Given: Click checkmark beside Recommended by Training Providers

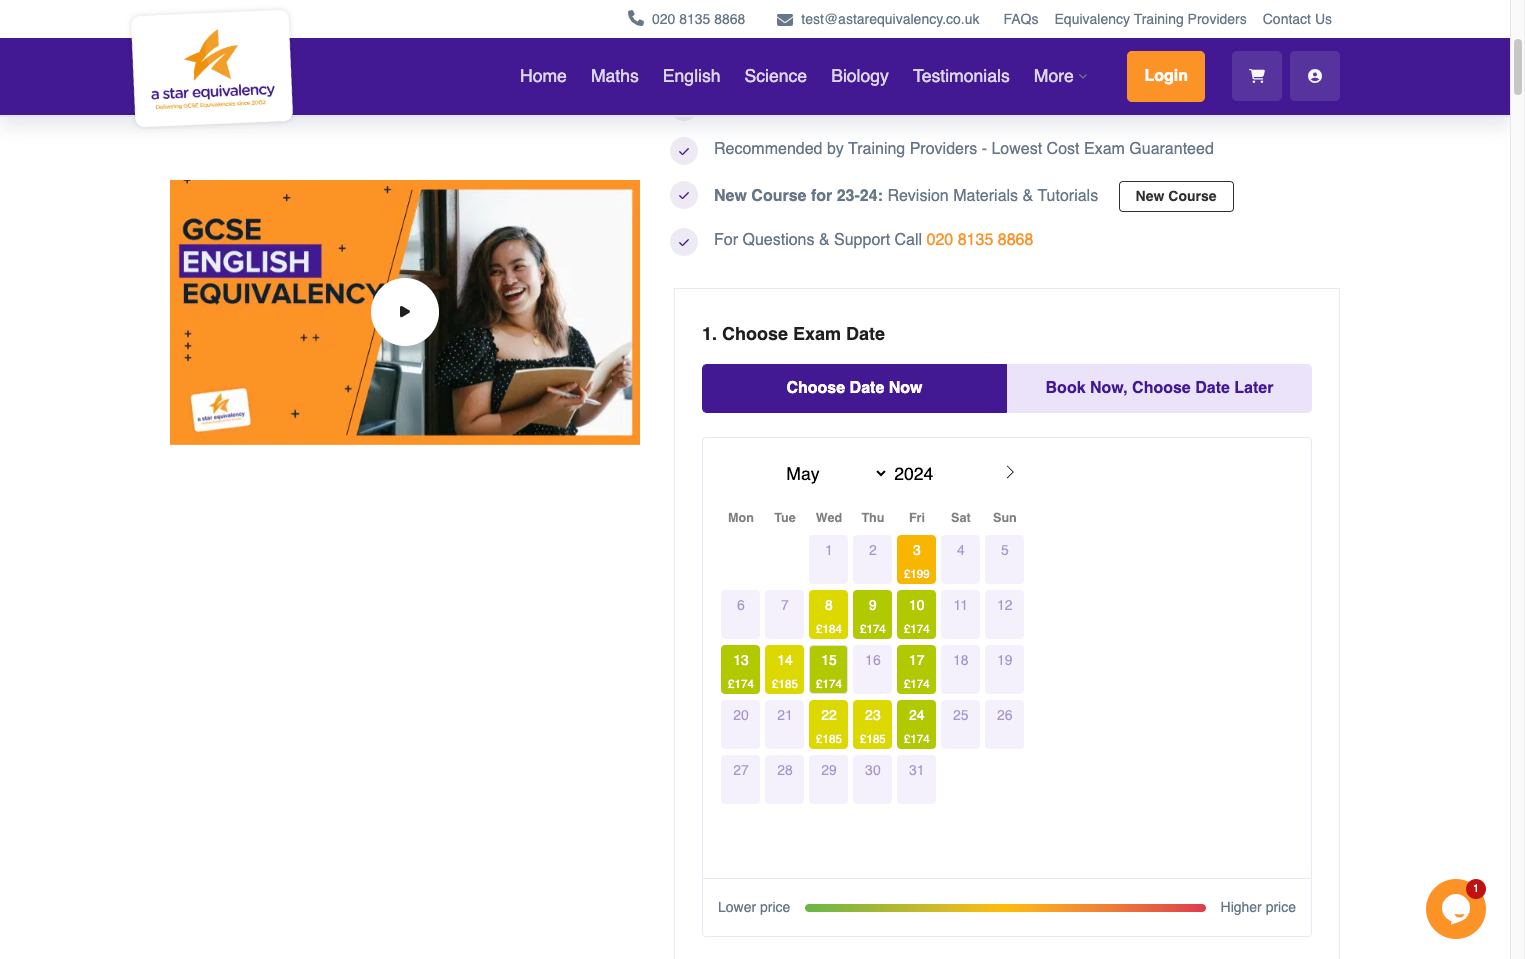Looking at the screenshot, I should [x=684, y=151].
